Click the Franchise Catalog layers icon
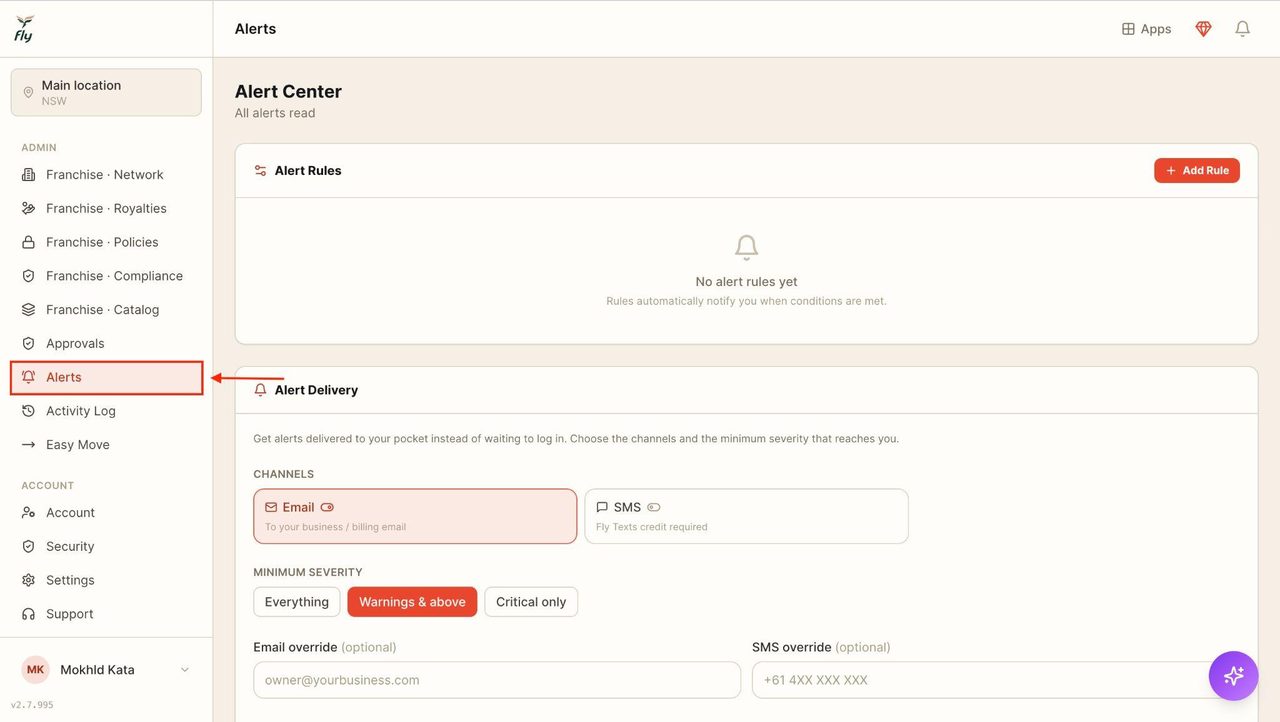Image resolution: width=1280 pixels, height=722 pixels. tap(28, 310)
